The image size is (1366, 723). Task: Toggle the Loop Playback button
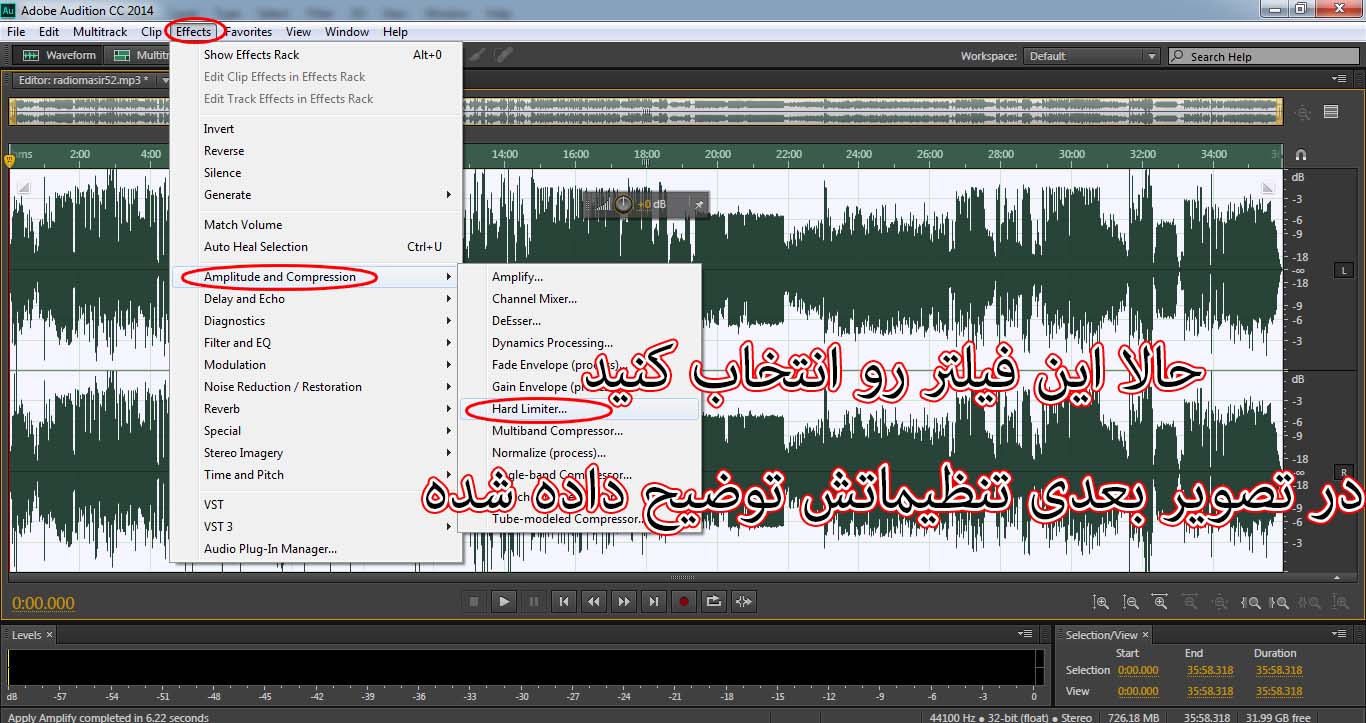click(x=714, y=601)
